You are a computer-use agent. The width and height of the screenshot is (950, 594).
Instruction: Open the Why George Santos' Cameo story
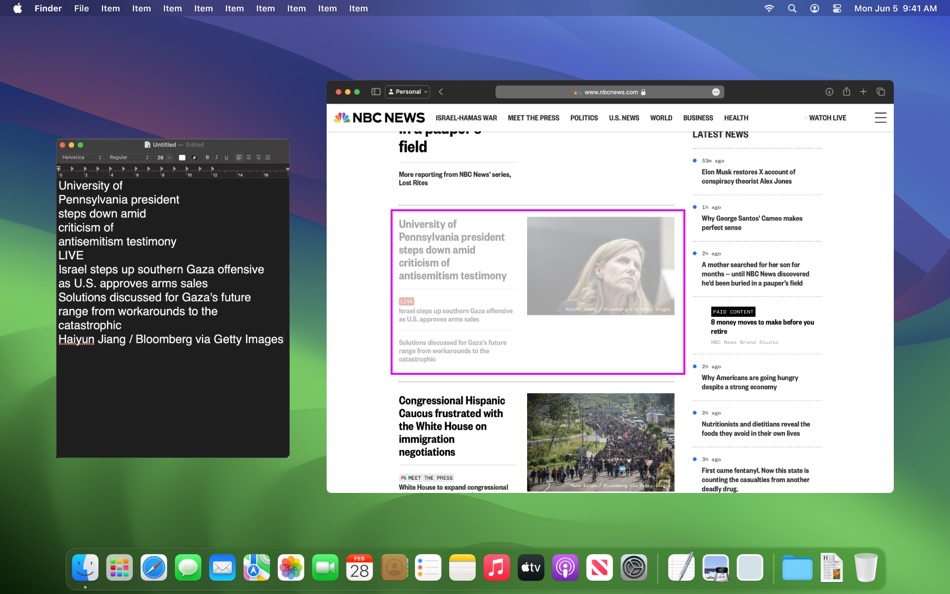[752, 222]
